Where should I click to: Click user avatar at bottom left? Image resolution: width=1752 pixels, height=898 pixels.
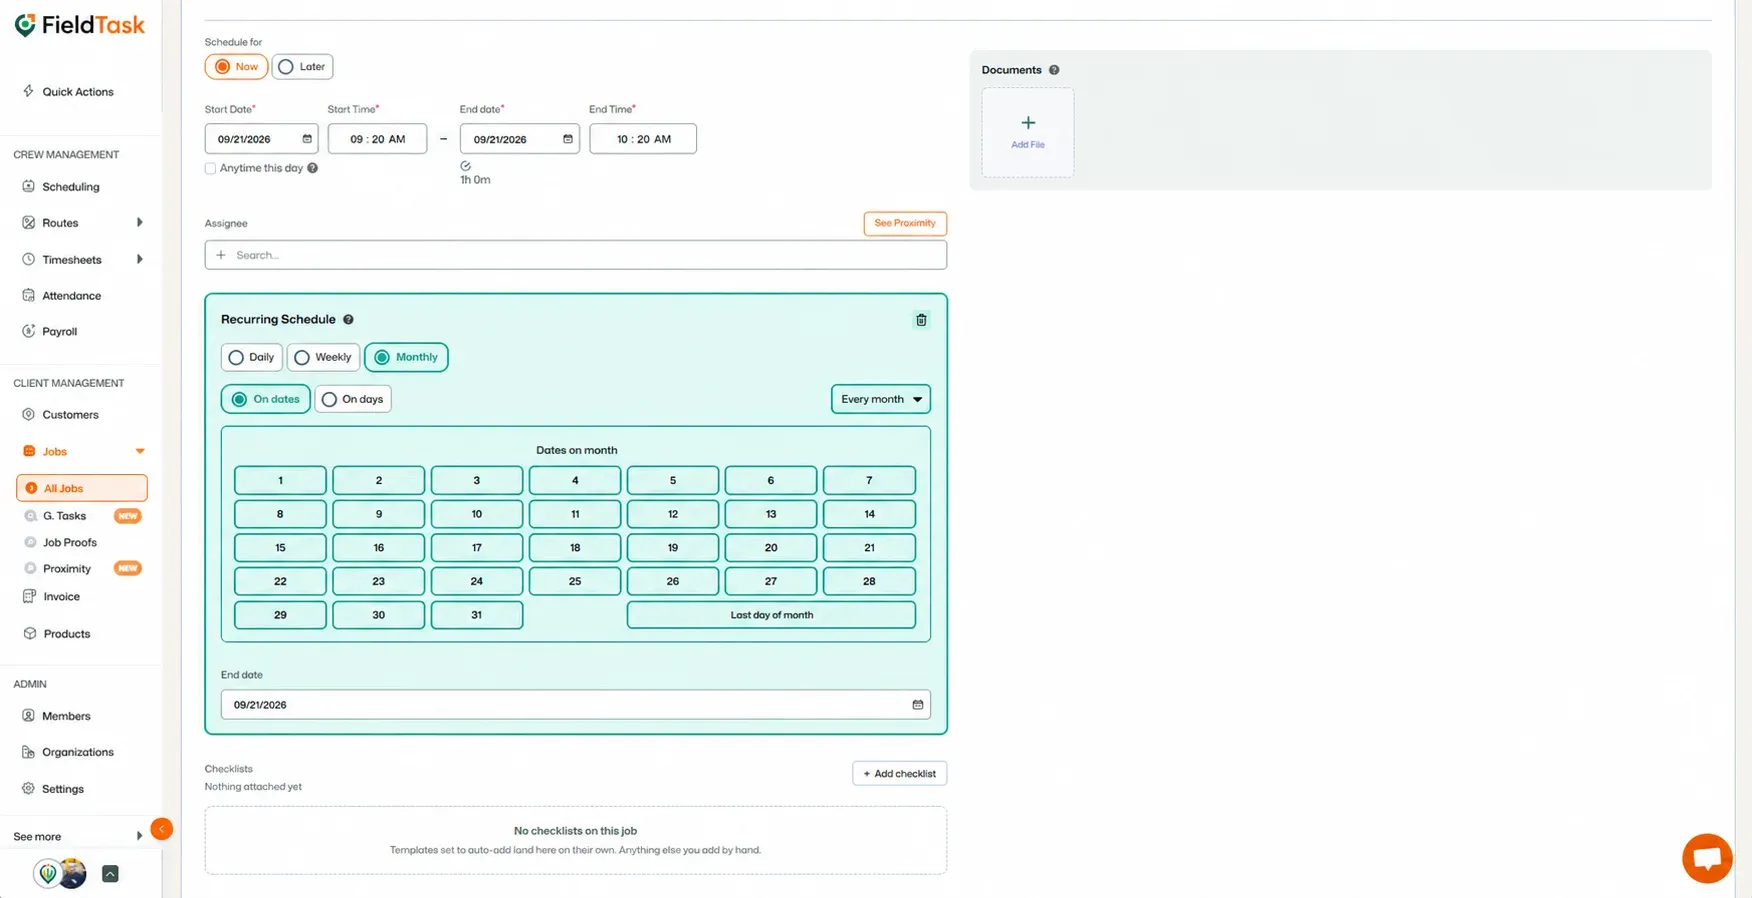pos(73,873)
